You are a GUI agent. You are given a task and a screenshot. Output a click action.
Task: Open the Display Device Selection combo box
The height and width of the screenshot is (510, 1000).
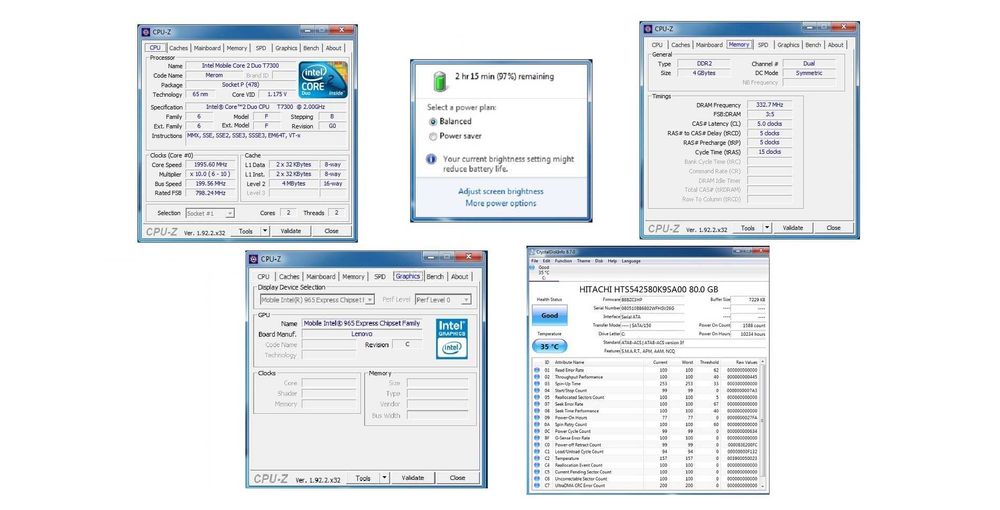point(317,300)
